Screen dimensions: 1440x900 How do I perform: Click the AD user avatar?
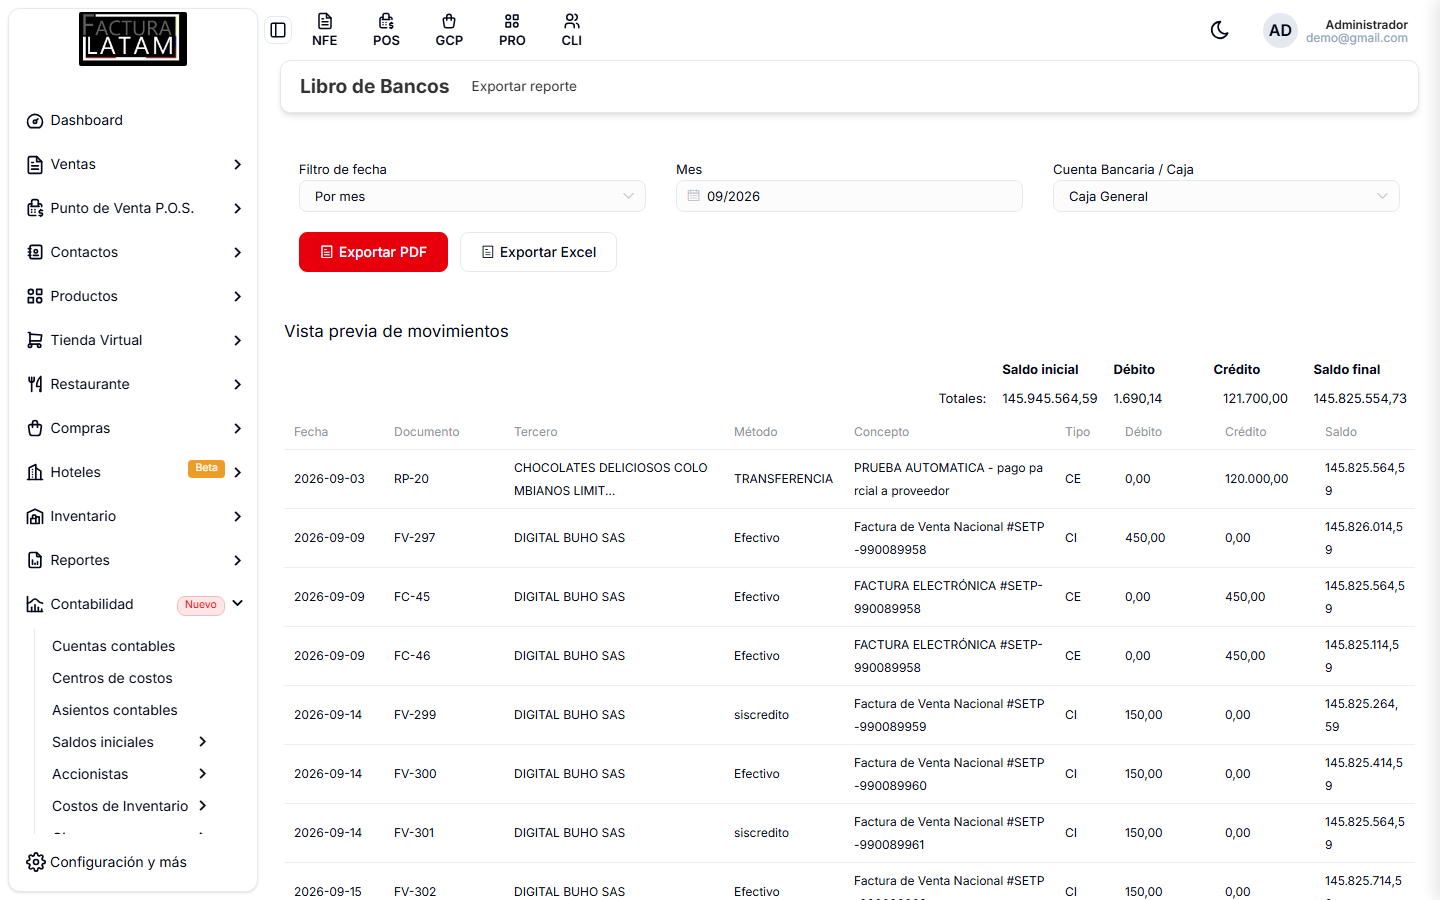1280,30
